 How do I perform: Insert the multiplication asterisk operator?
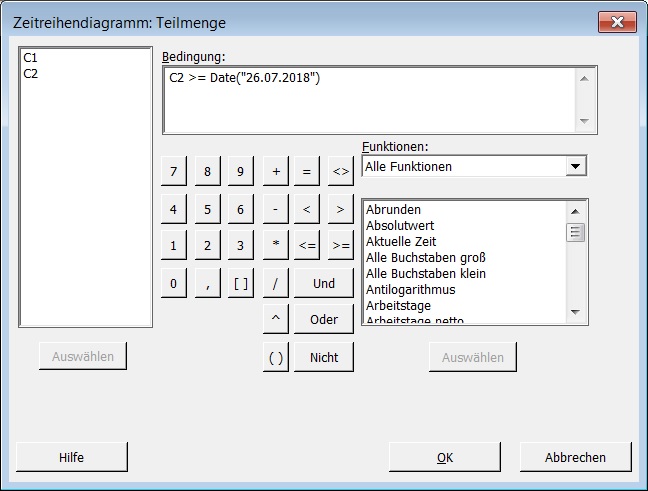click(276, 246)
